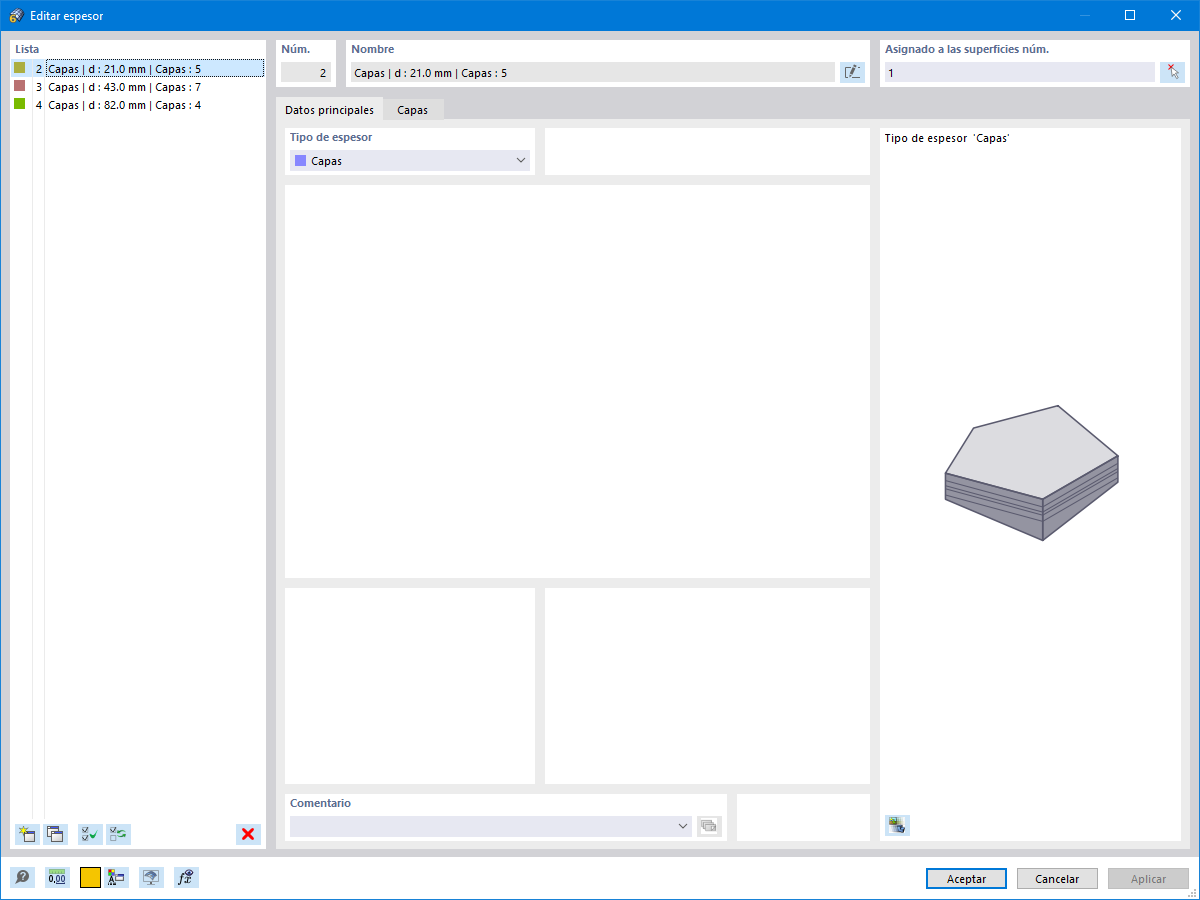Click the Aplicar button
1200x900 pixels.
point(1148,879)
